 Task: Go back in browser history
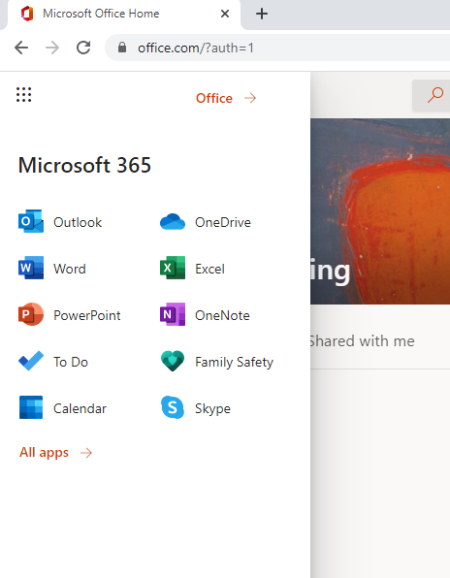point(21,48)
